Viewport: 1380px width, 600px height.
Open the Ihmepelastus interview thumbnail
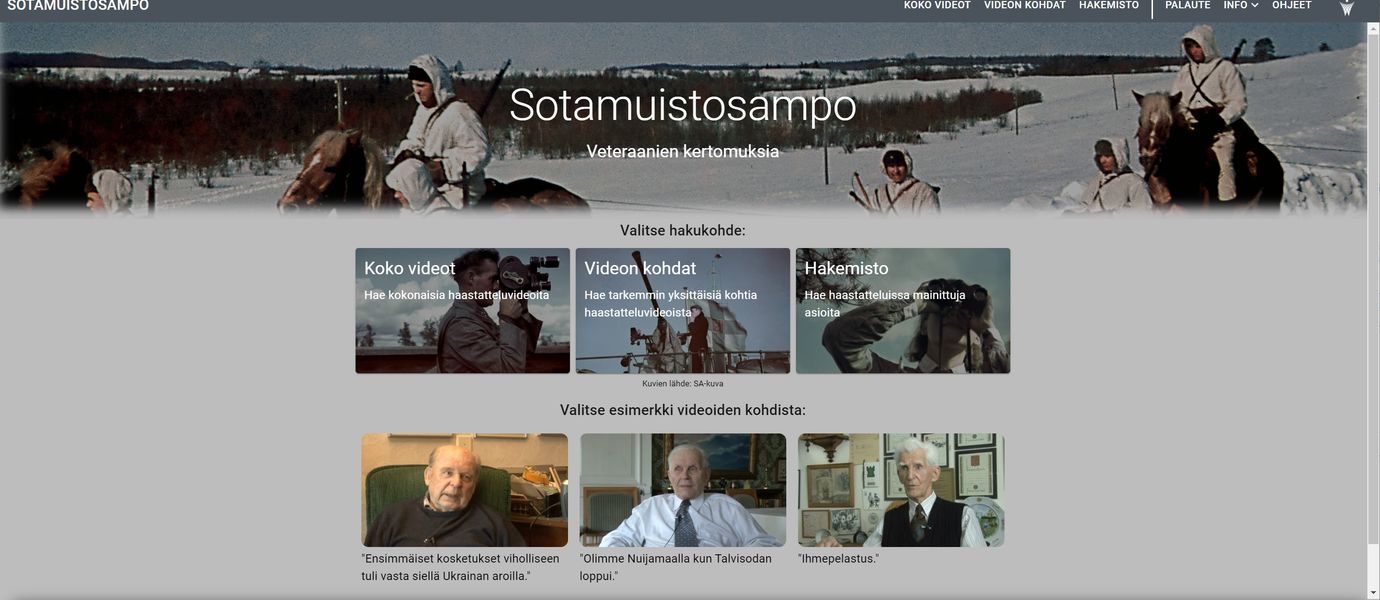(901, 490)
